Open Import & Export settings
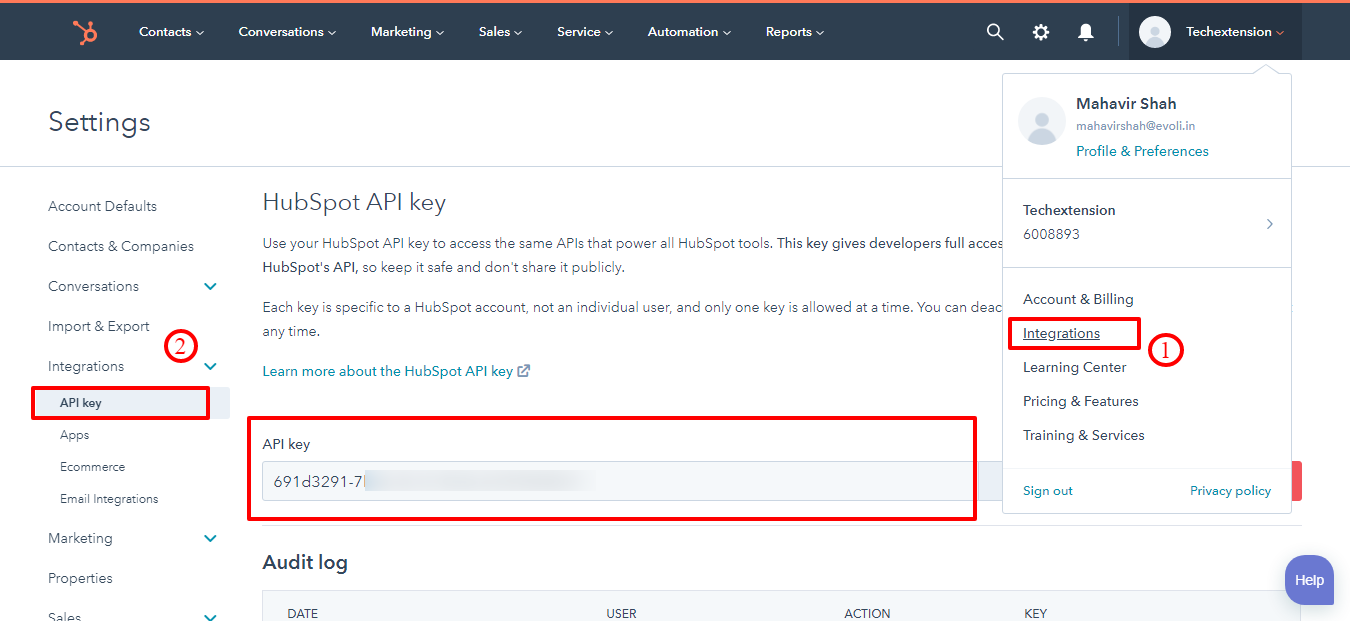This screenshot has width=1350, height=621. coord(99,326)
